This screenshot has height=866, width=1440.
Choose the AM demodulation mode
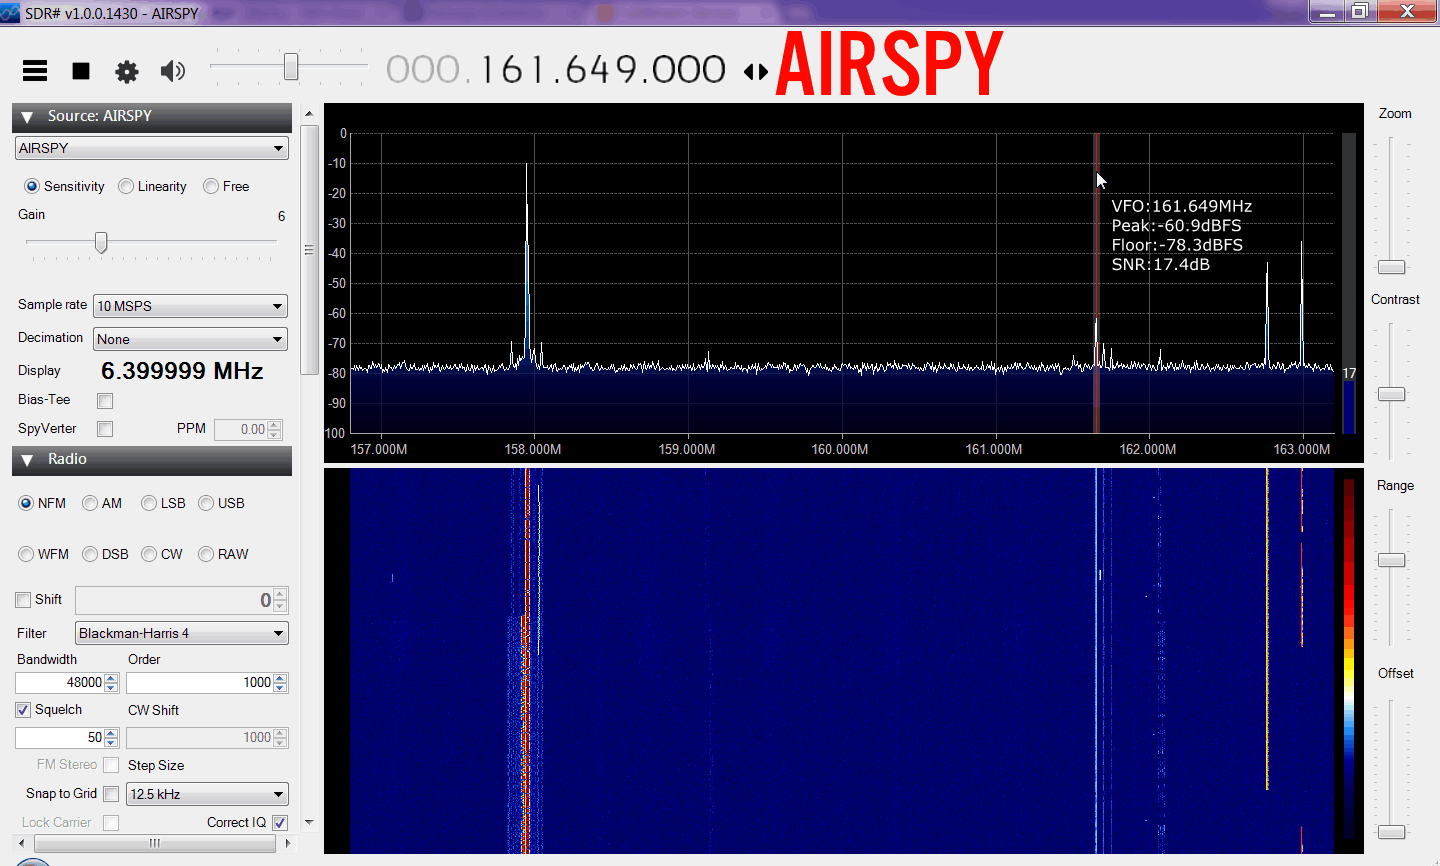click(90, 503)
